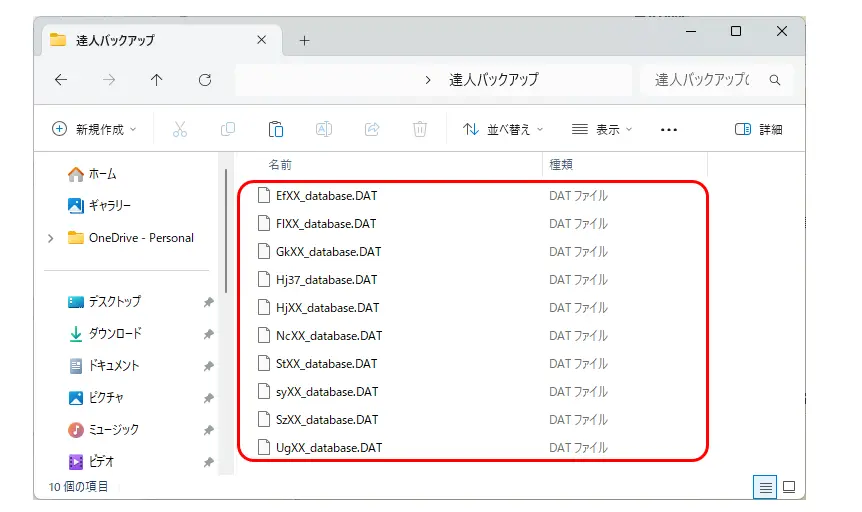This screenshot has width=862, height=512.
Task: Click the Paste clipboard icon
Action: (x=275, y=129)
